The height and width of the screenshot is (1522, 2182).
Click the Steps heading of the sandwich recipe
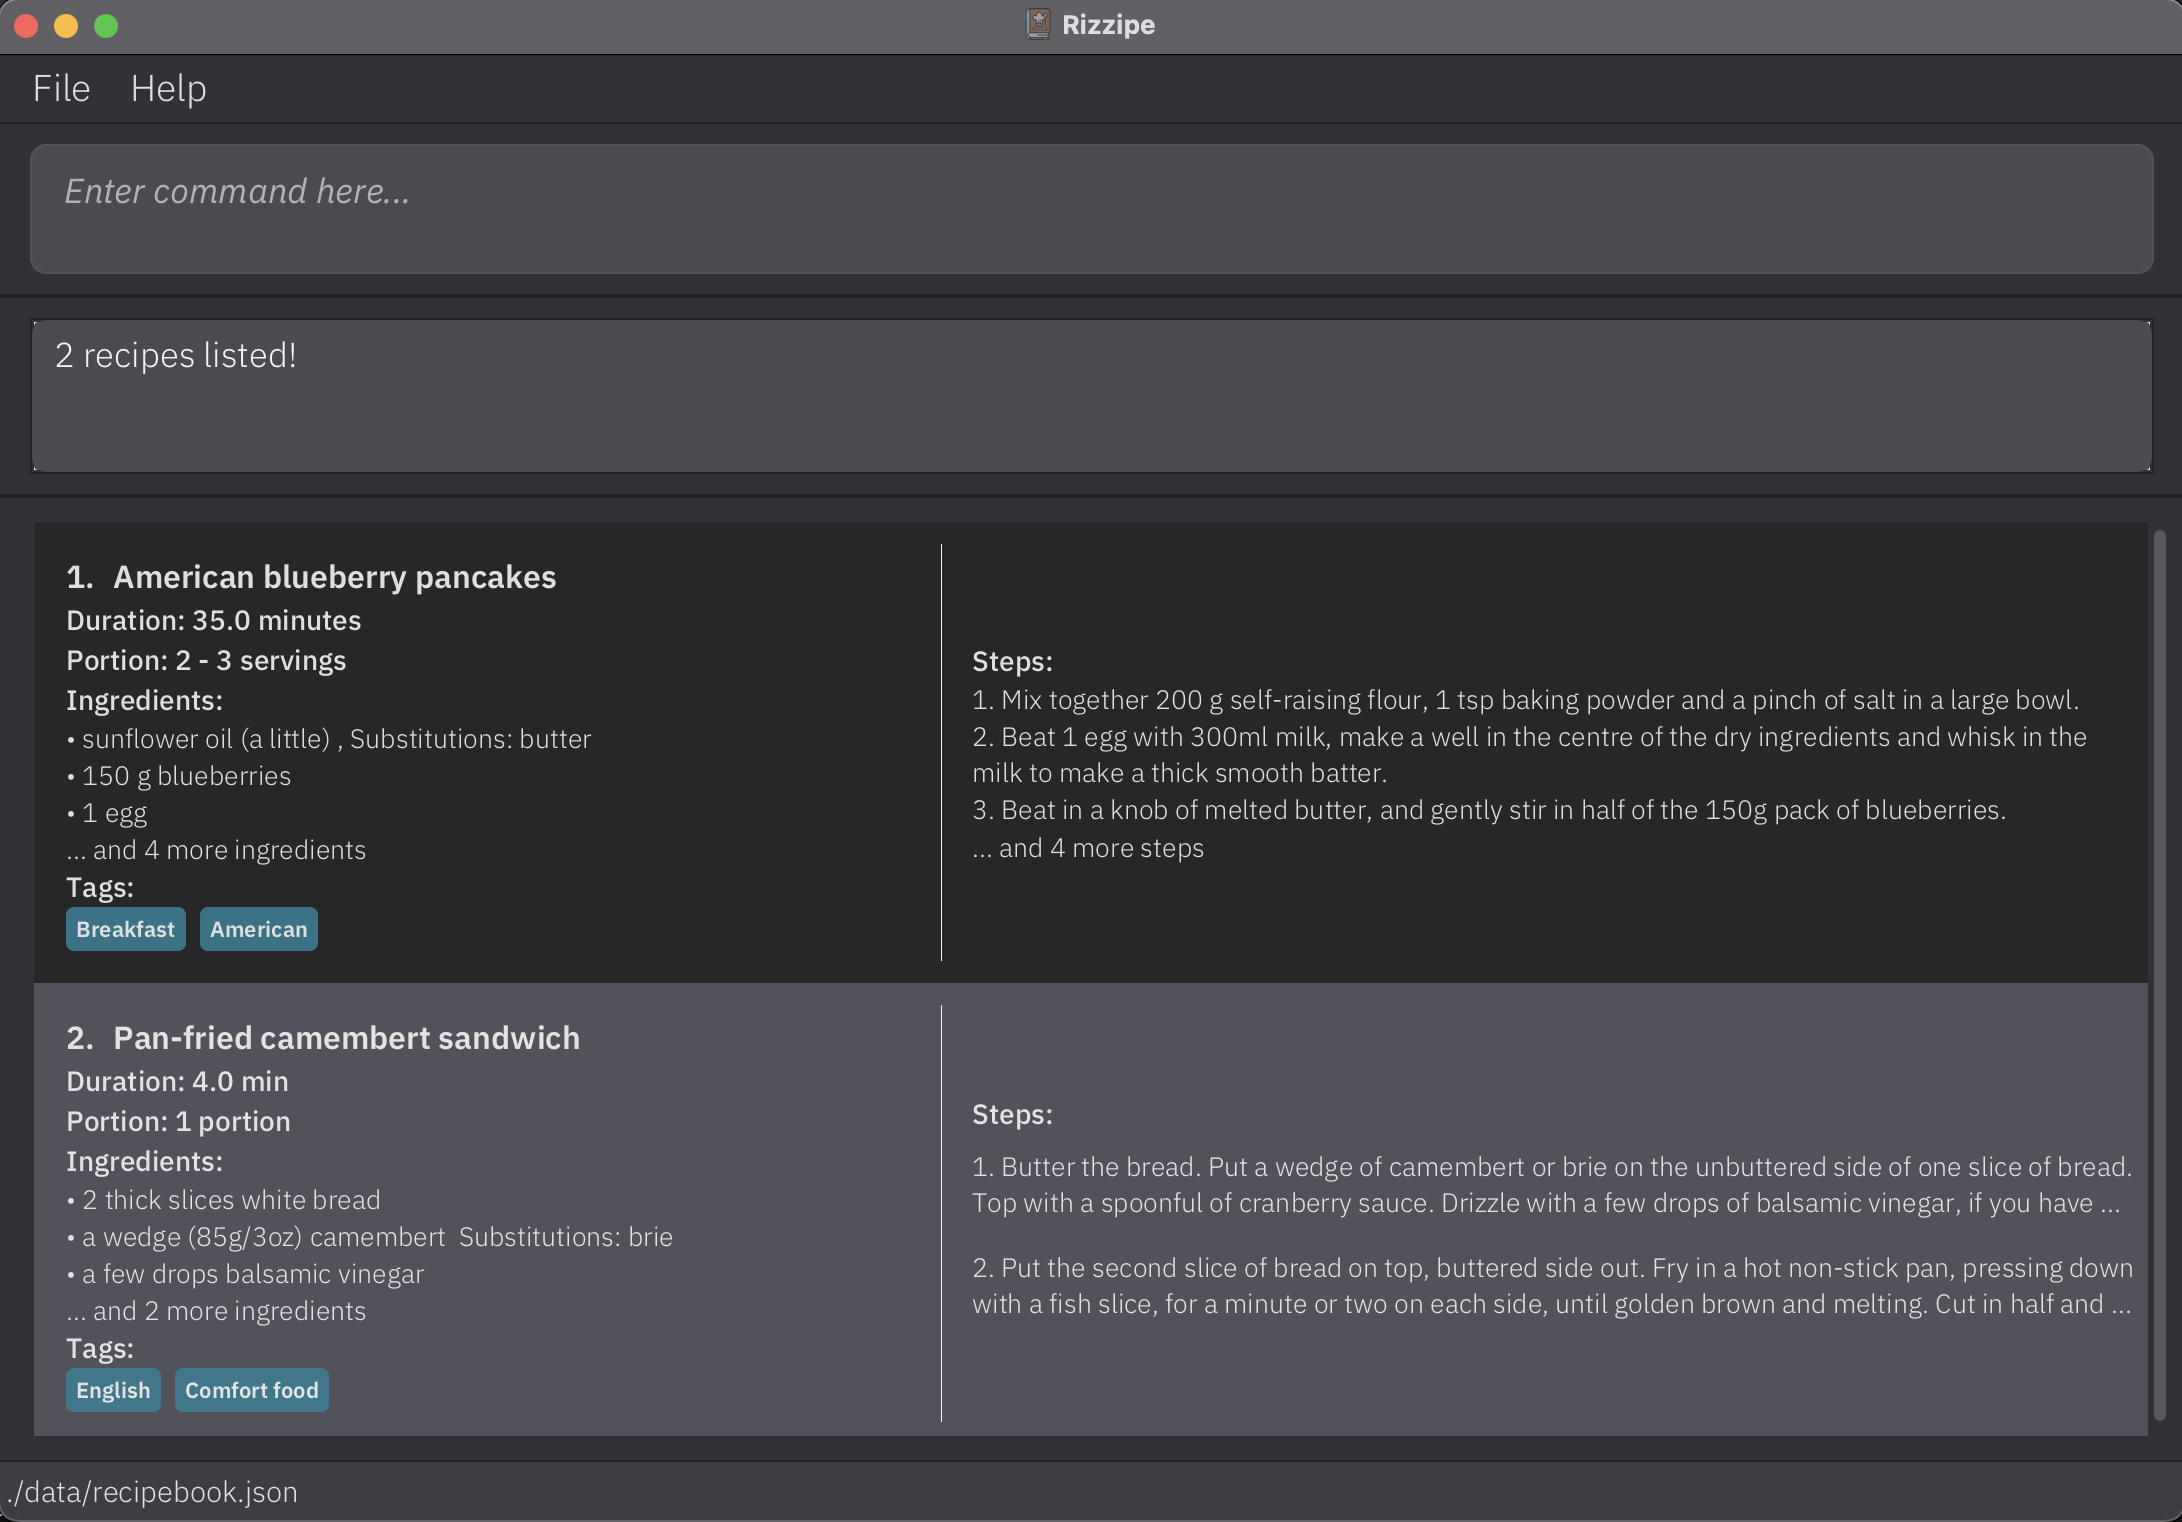point(1012,1114)
